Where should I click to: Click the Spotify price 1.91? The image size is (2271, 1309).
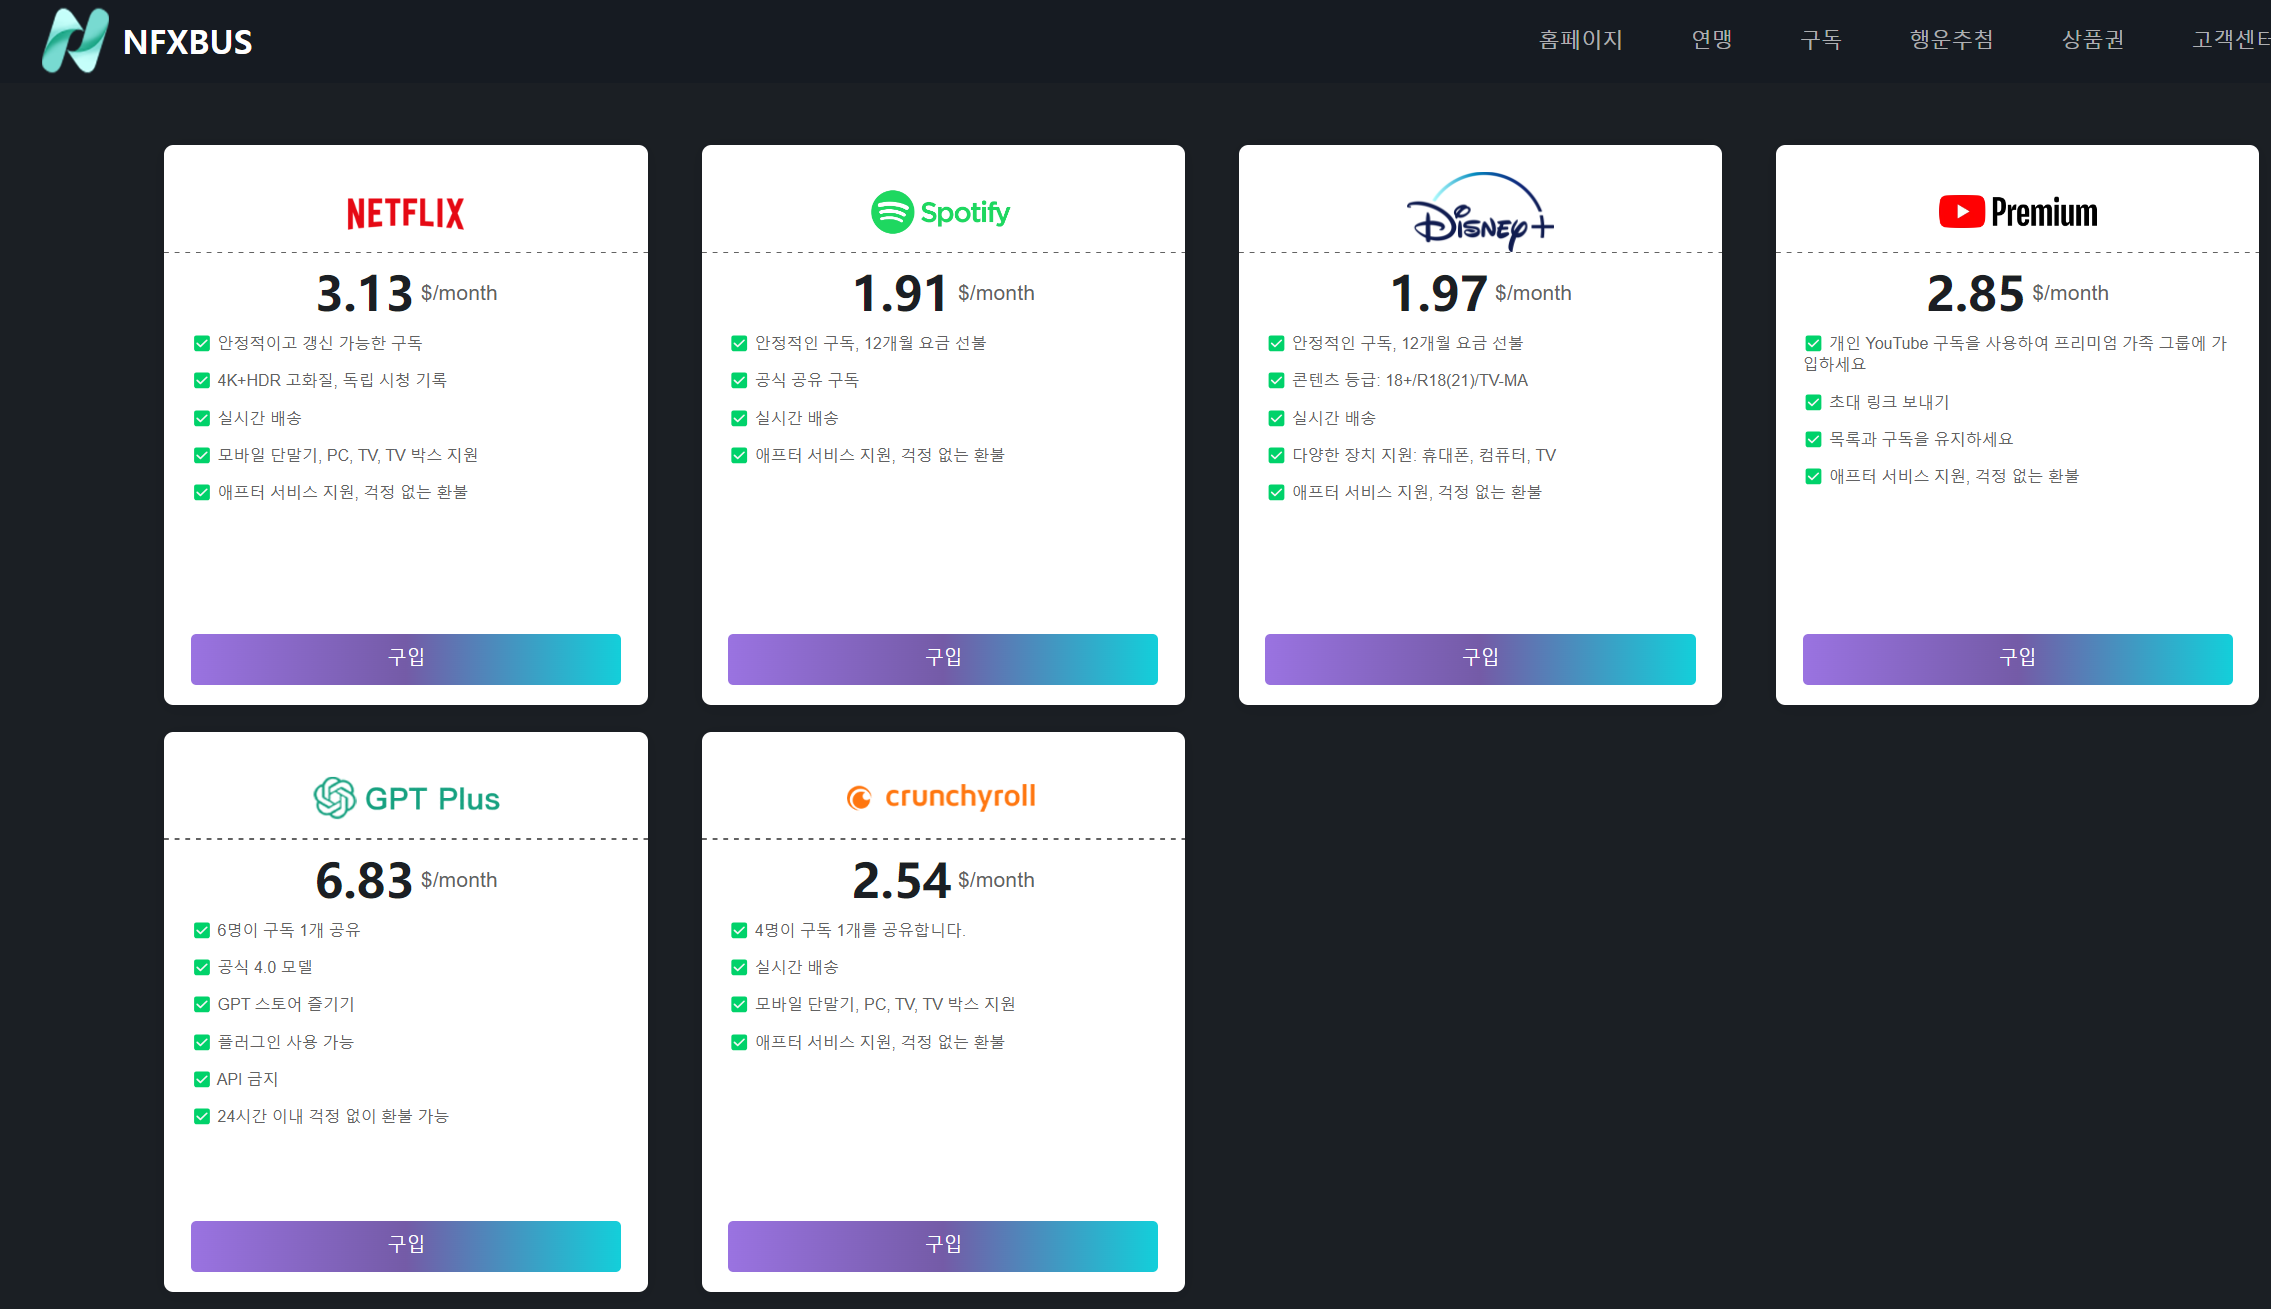pos(900,294)
